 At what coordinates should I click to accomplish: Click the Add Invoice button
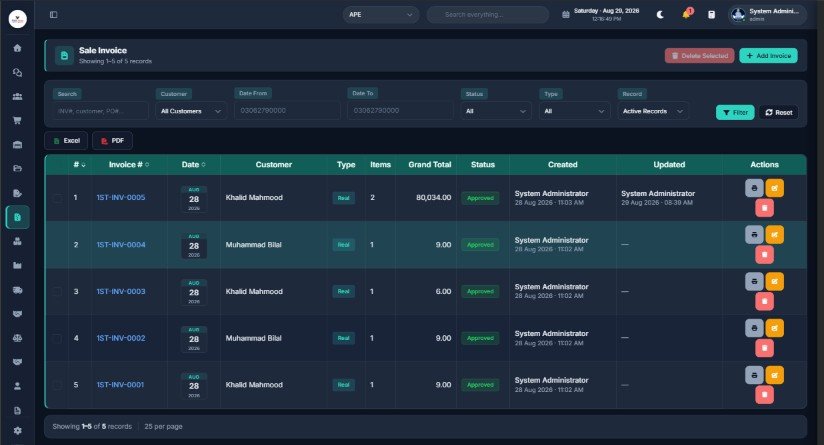pyautogui.click(x=768, y=56)
